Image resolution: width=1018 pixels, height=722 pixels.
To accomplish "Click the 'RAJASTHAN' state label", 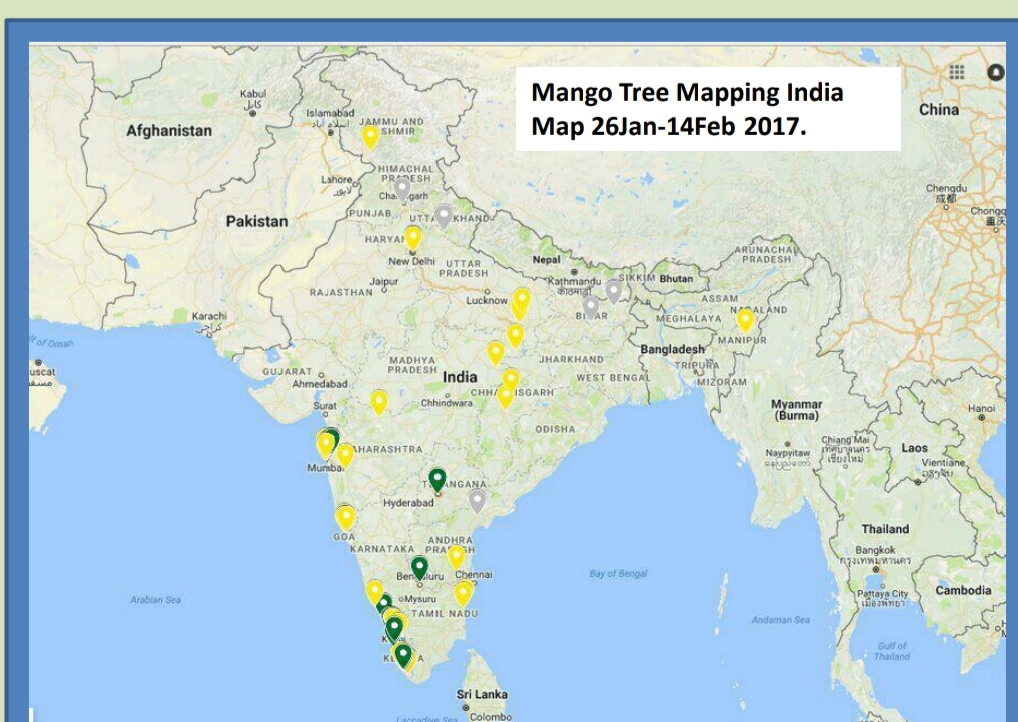I will pos(341,293).
